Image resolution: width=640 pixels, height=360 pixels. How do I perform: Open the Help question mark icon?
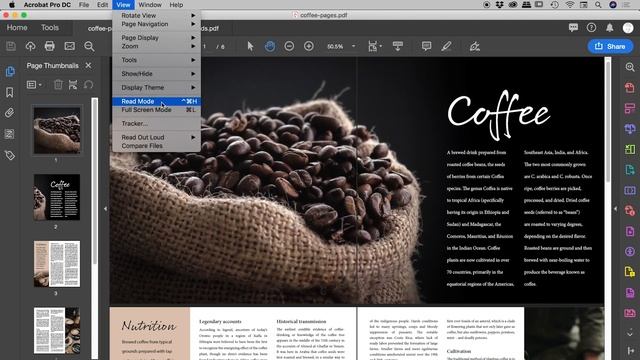[x=591, y=27]
